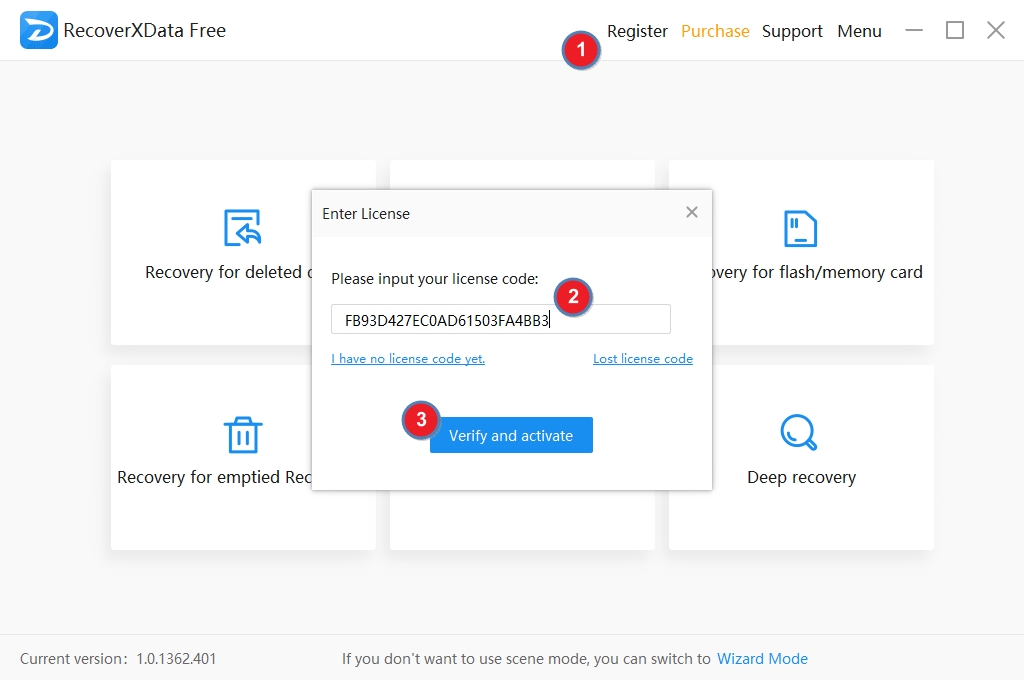
Task: Select the Deep recovery label
Action: [x=801, y=477]
